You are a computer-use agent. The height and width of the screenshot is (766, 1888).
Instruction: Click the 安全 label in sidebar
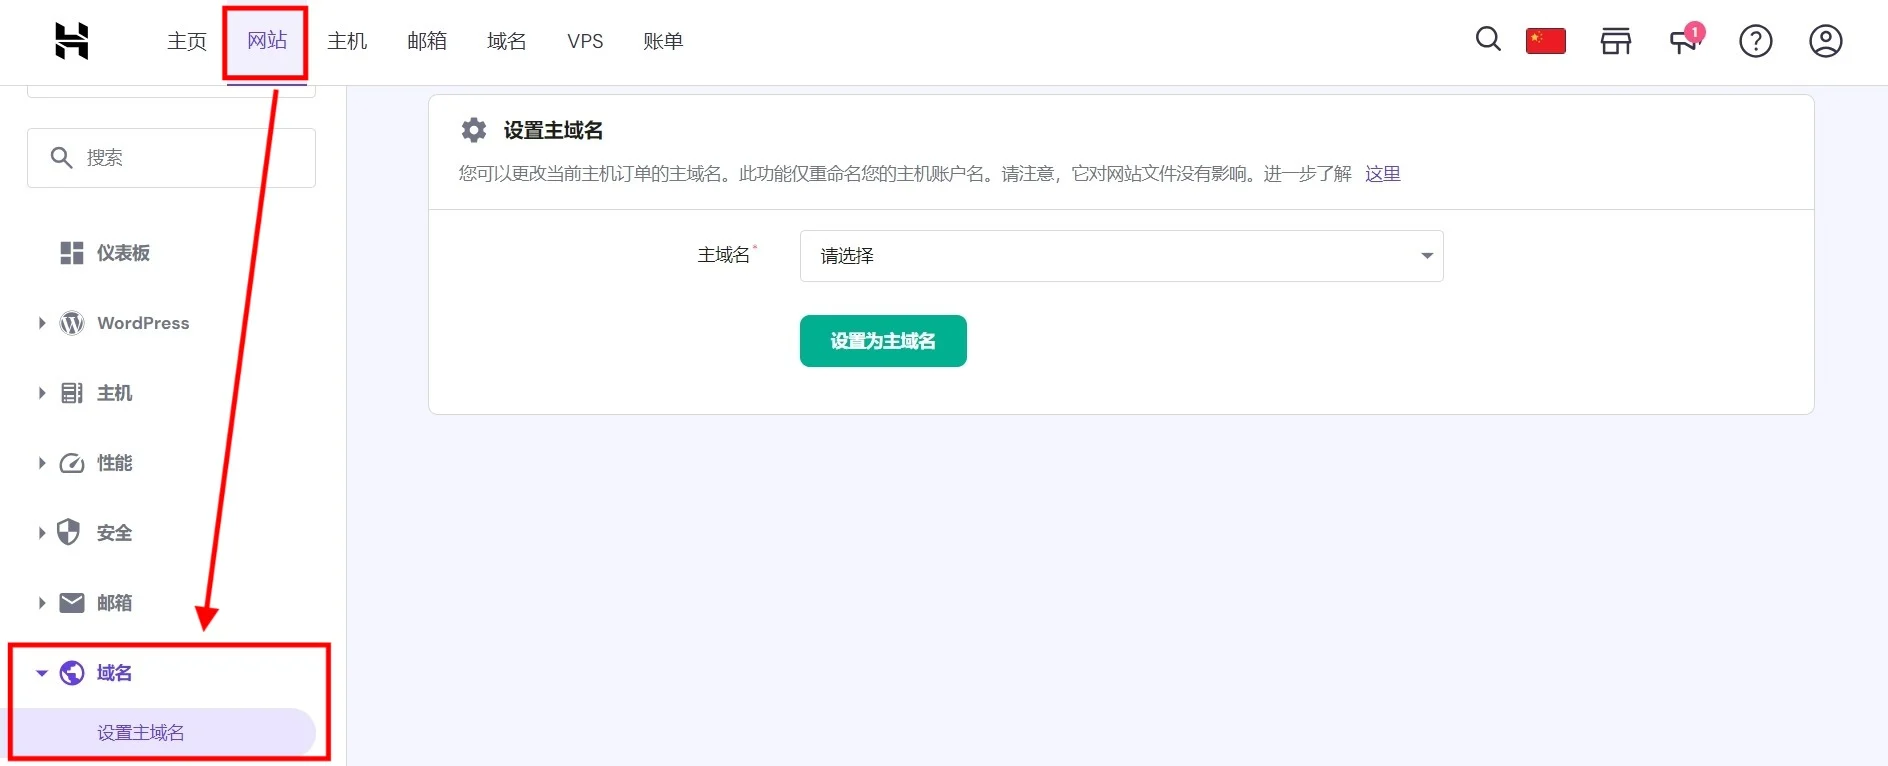[115, 533]
